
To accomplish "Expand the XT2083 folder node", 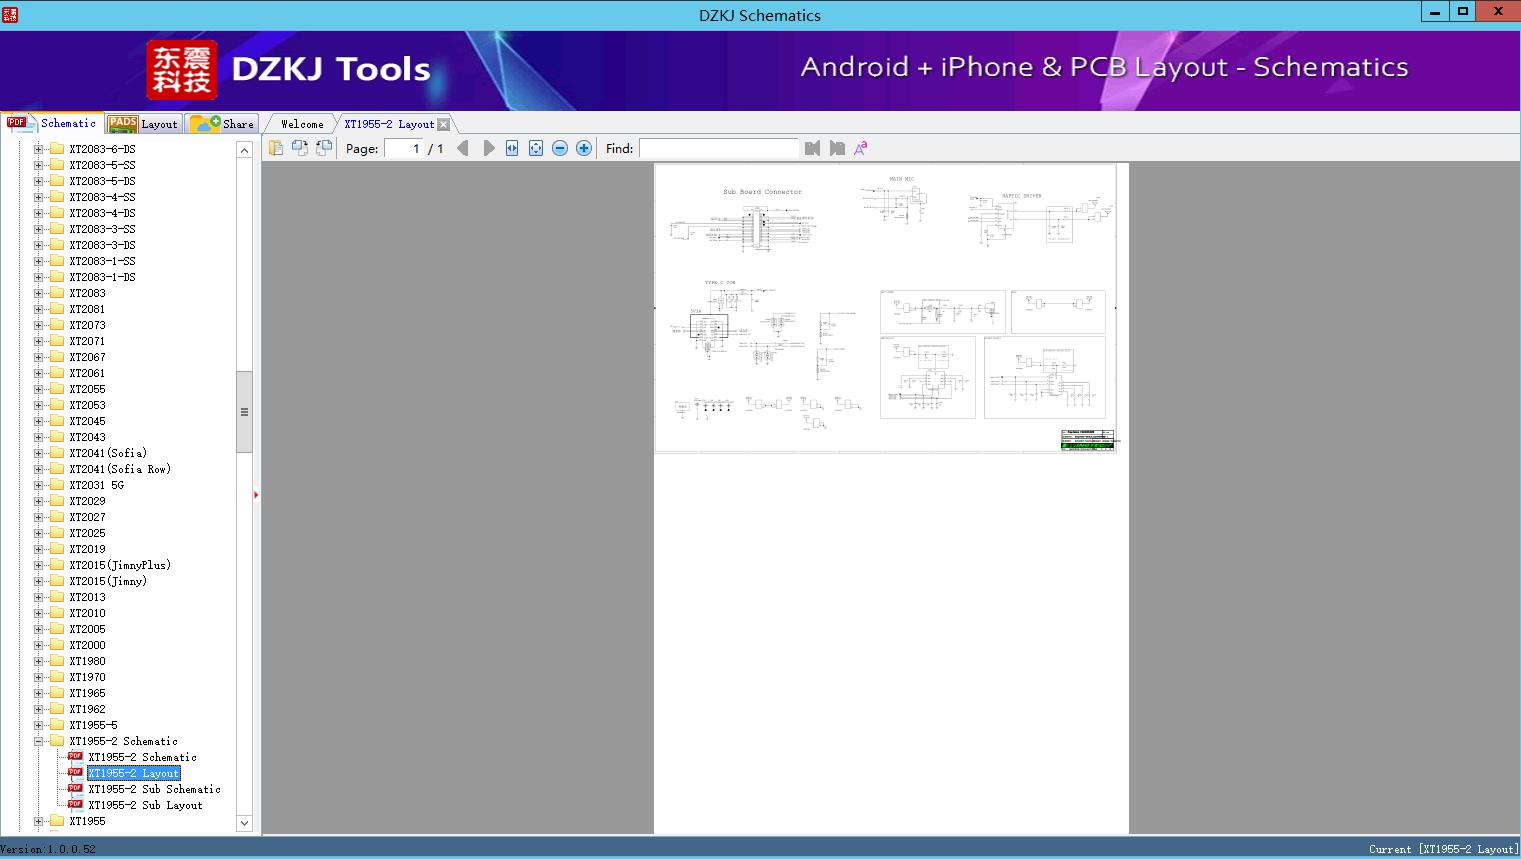I will (x=37, y=292).
